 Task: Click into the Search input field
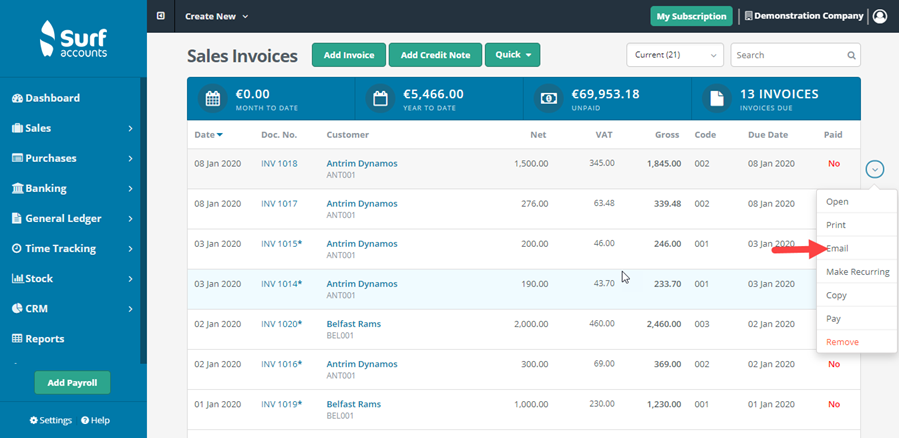[x=790, y=56]
